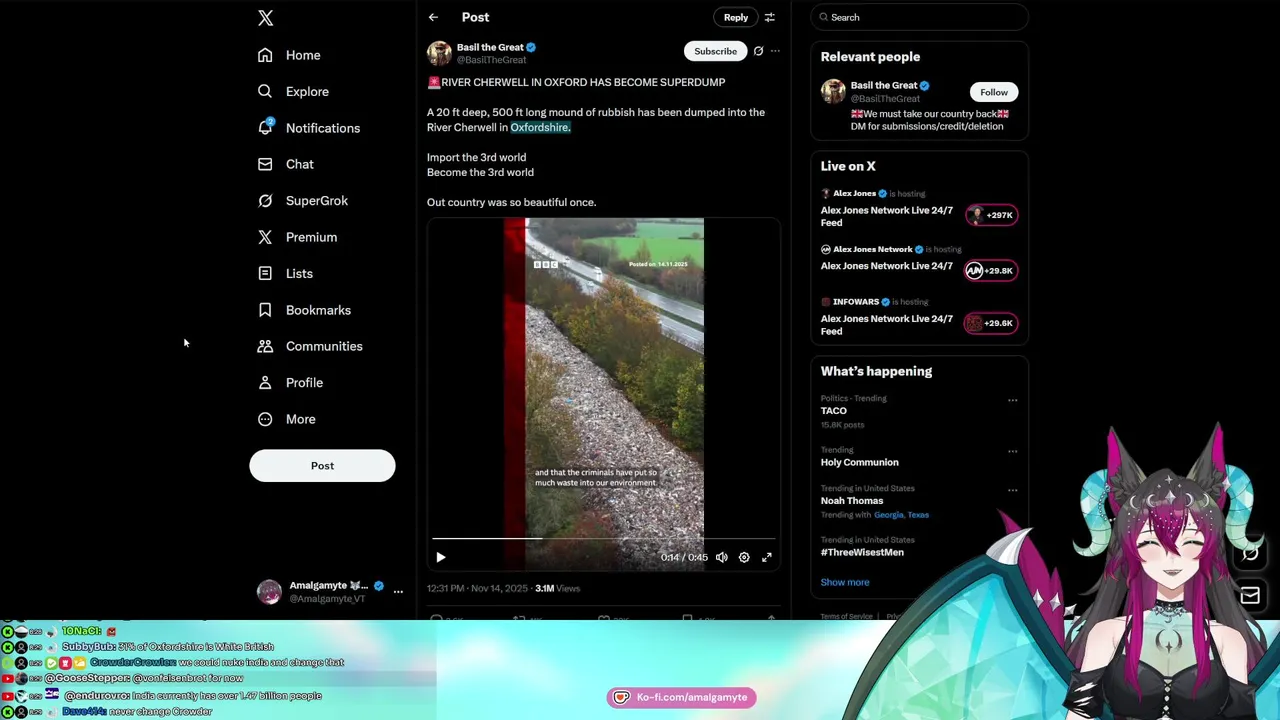
Task: Open the SuperGrok icon
Action: coord(265,200)
